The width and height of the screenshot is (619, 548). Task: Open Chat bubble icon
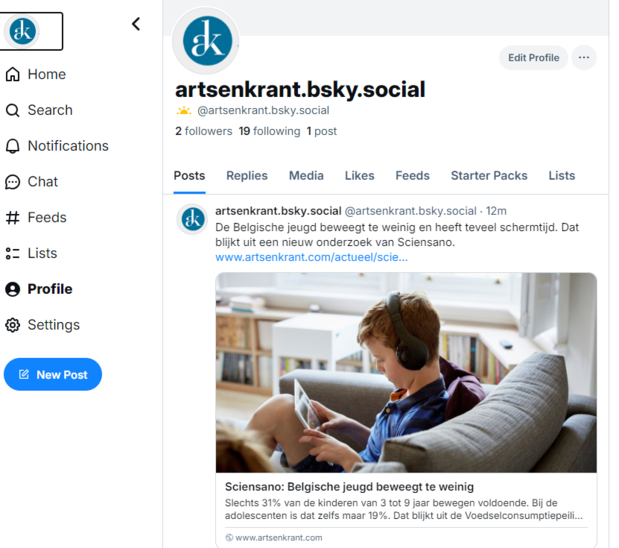pos(13,182)
